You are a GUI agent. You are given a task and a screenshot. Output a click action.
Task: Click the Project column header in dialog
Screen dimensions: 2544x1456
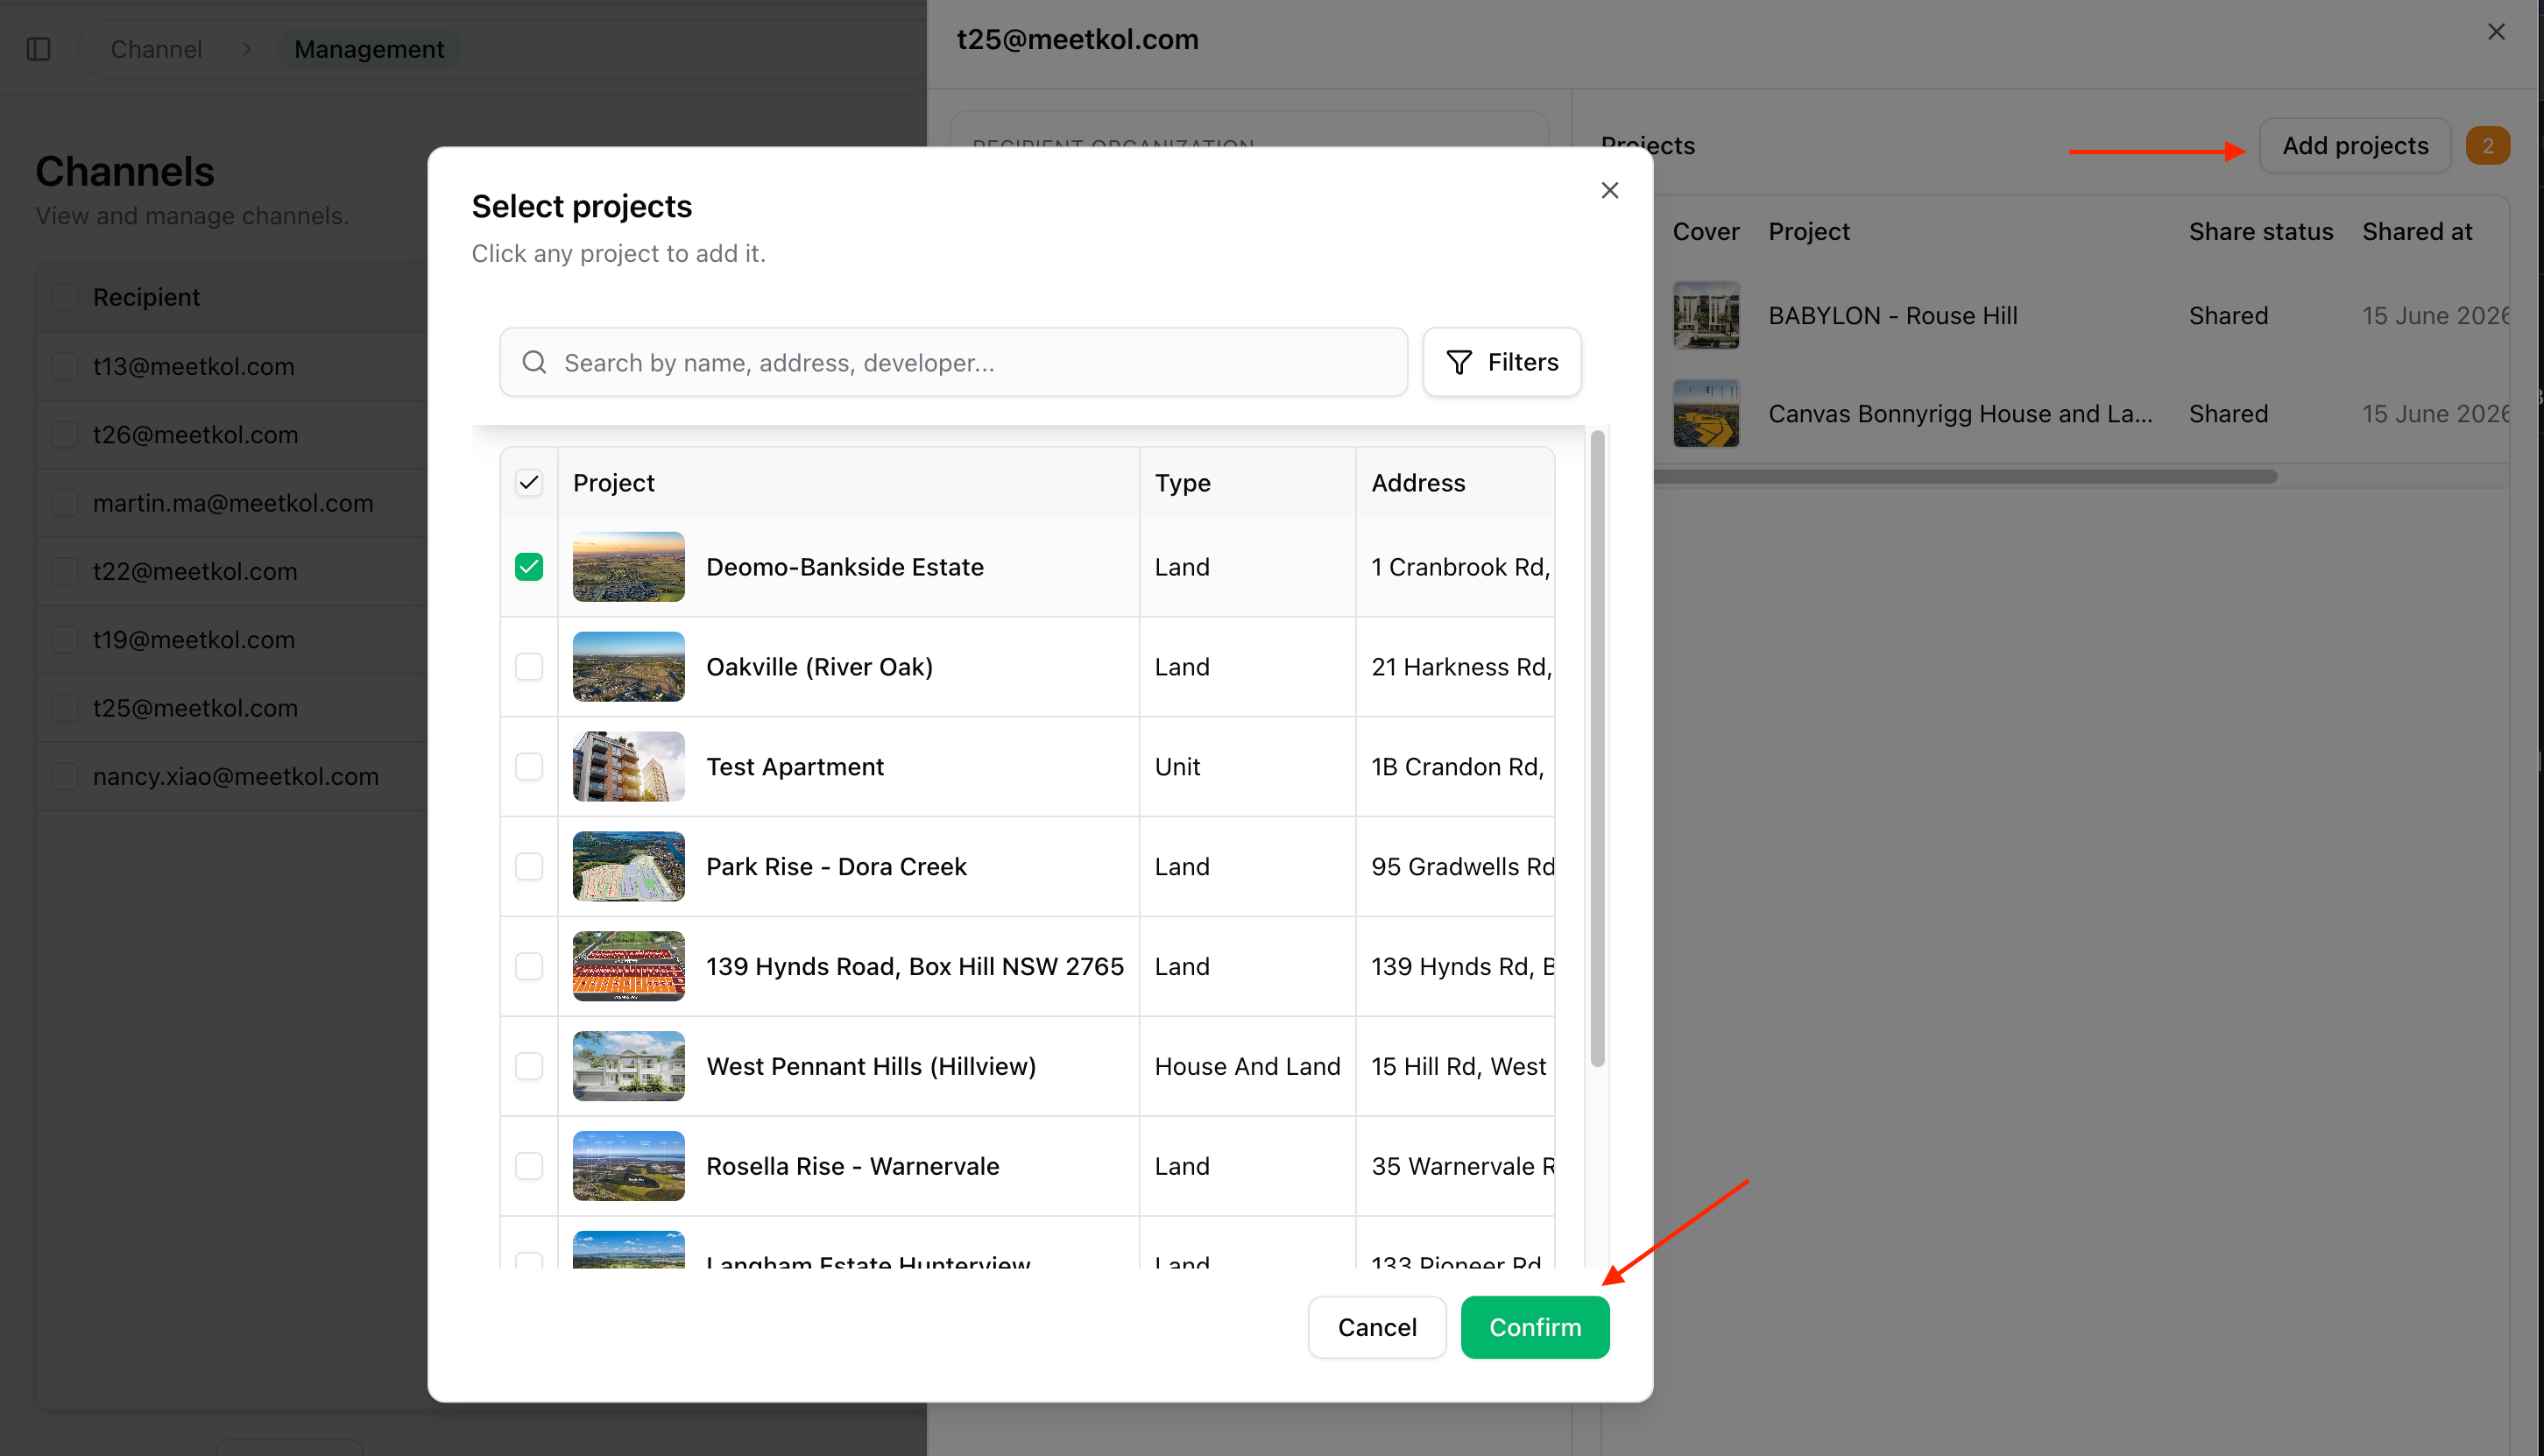pyautogui.click(x=613, y=483)
